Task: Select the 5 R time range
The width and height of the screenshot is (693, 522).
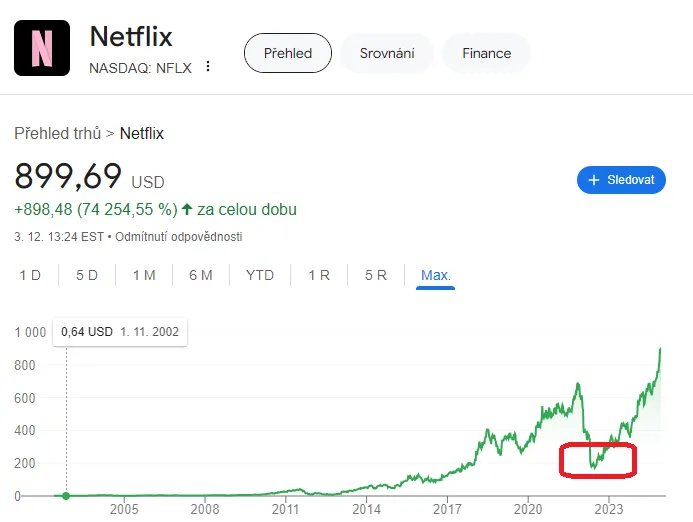Action: pos(376,275)
